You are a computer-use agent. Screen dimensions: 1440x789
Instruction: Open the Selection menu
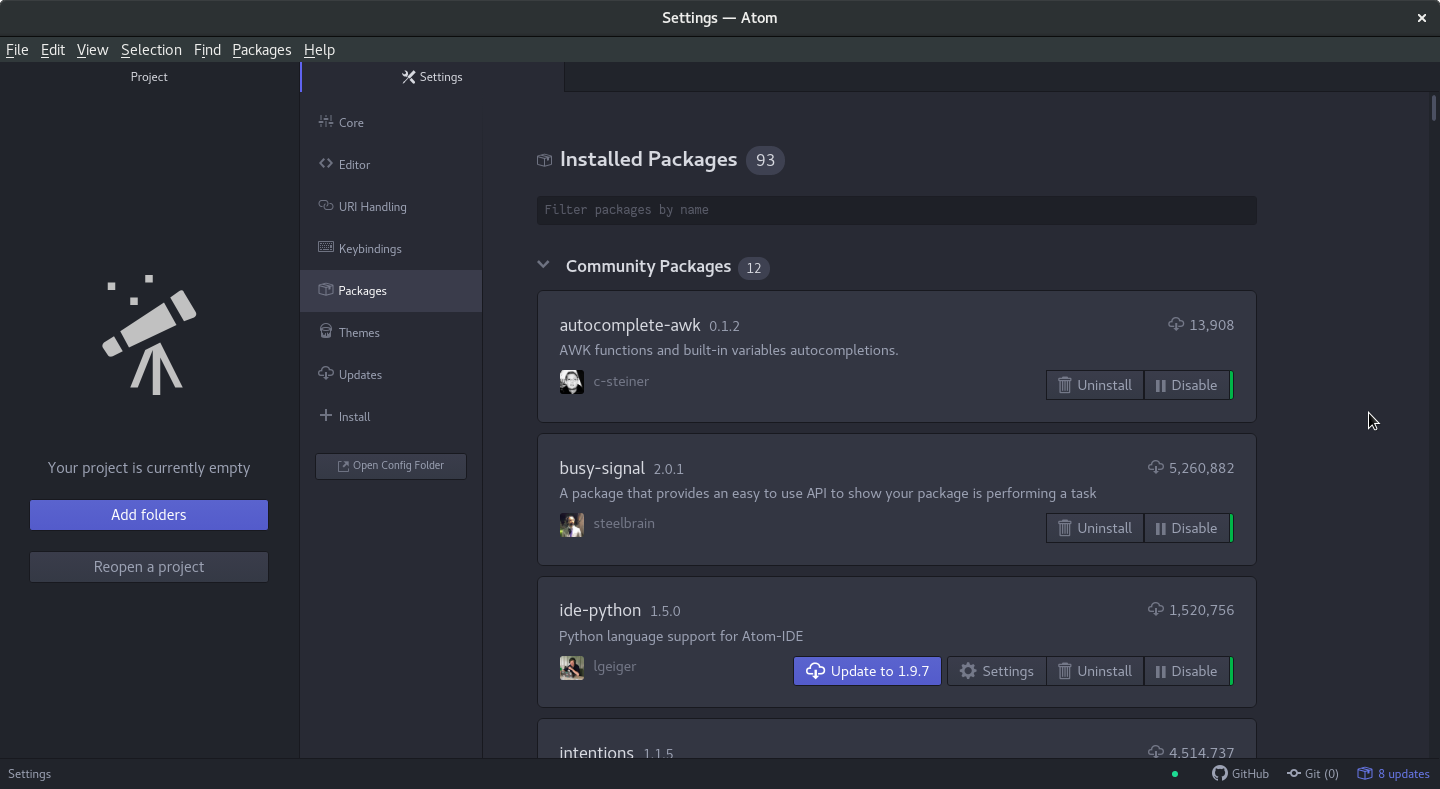(151, 50)
